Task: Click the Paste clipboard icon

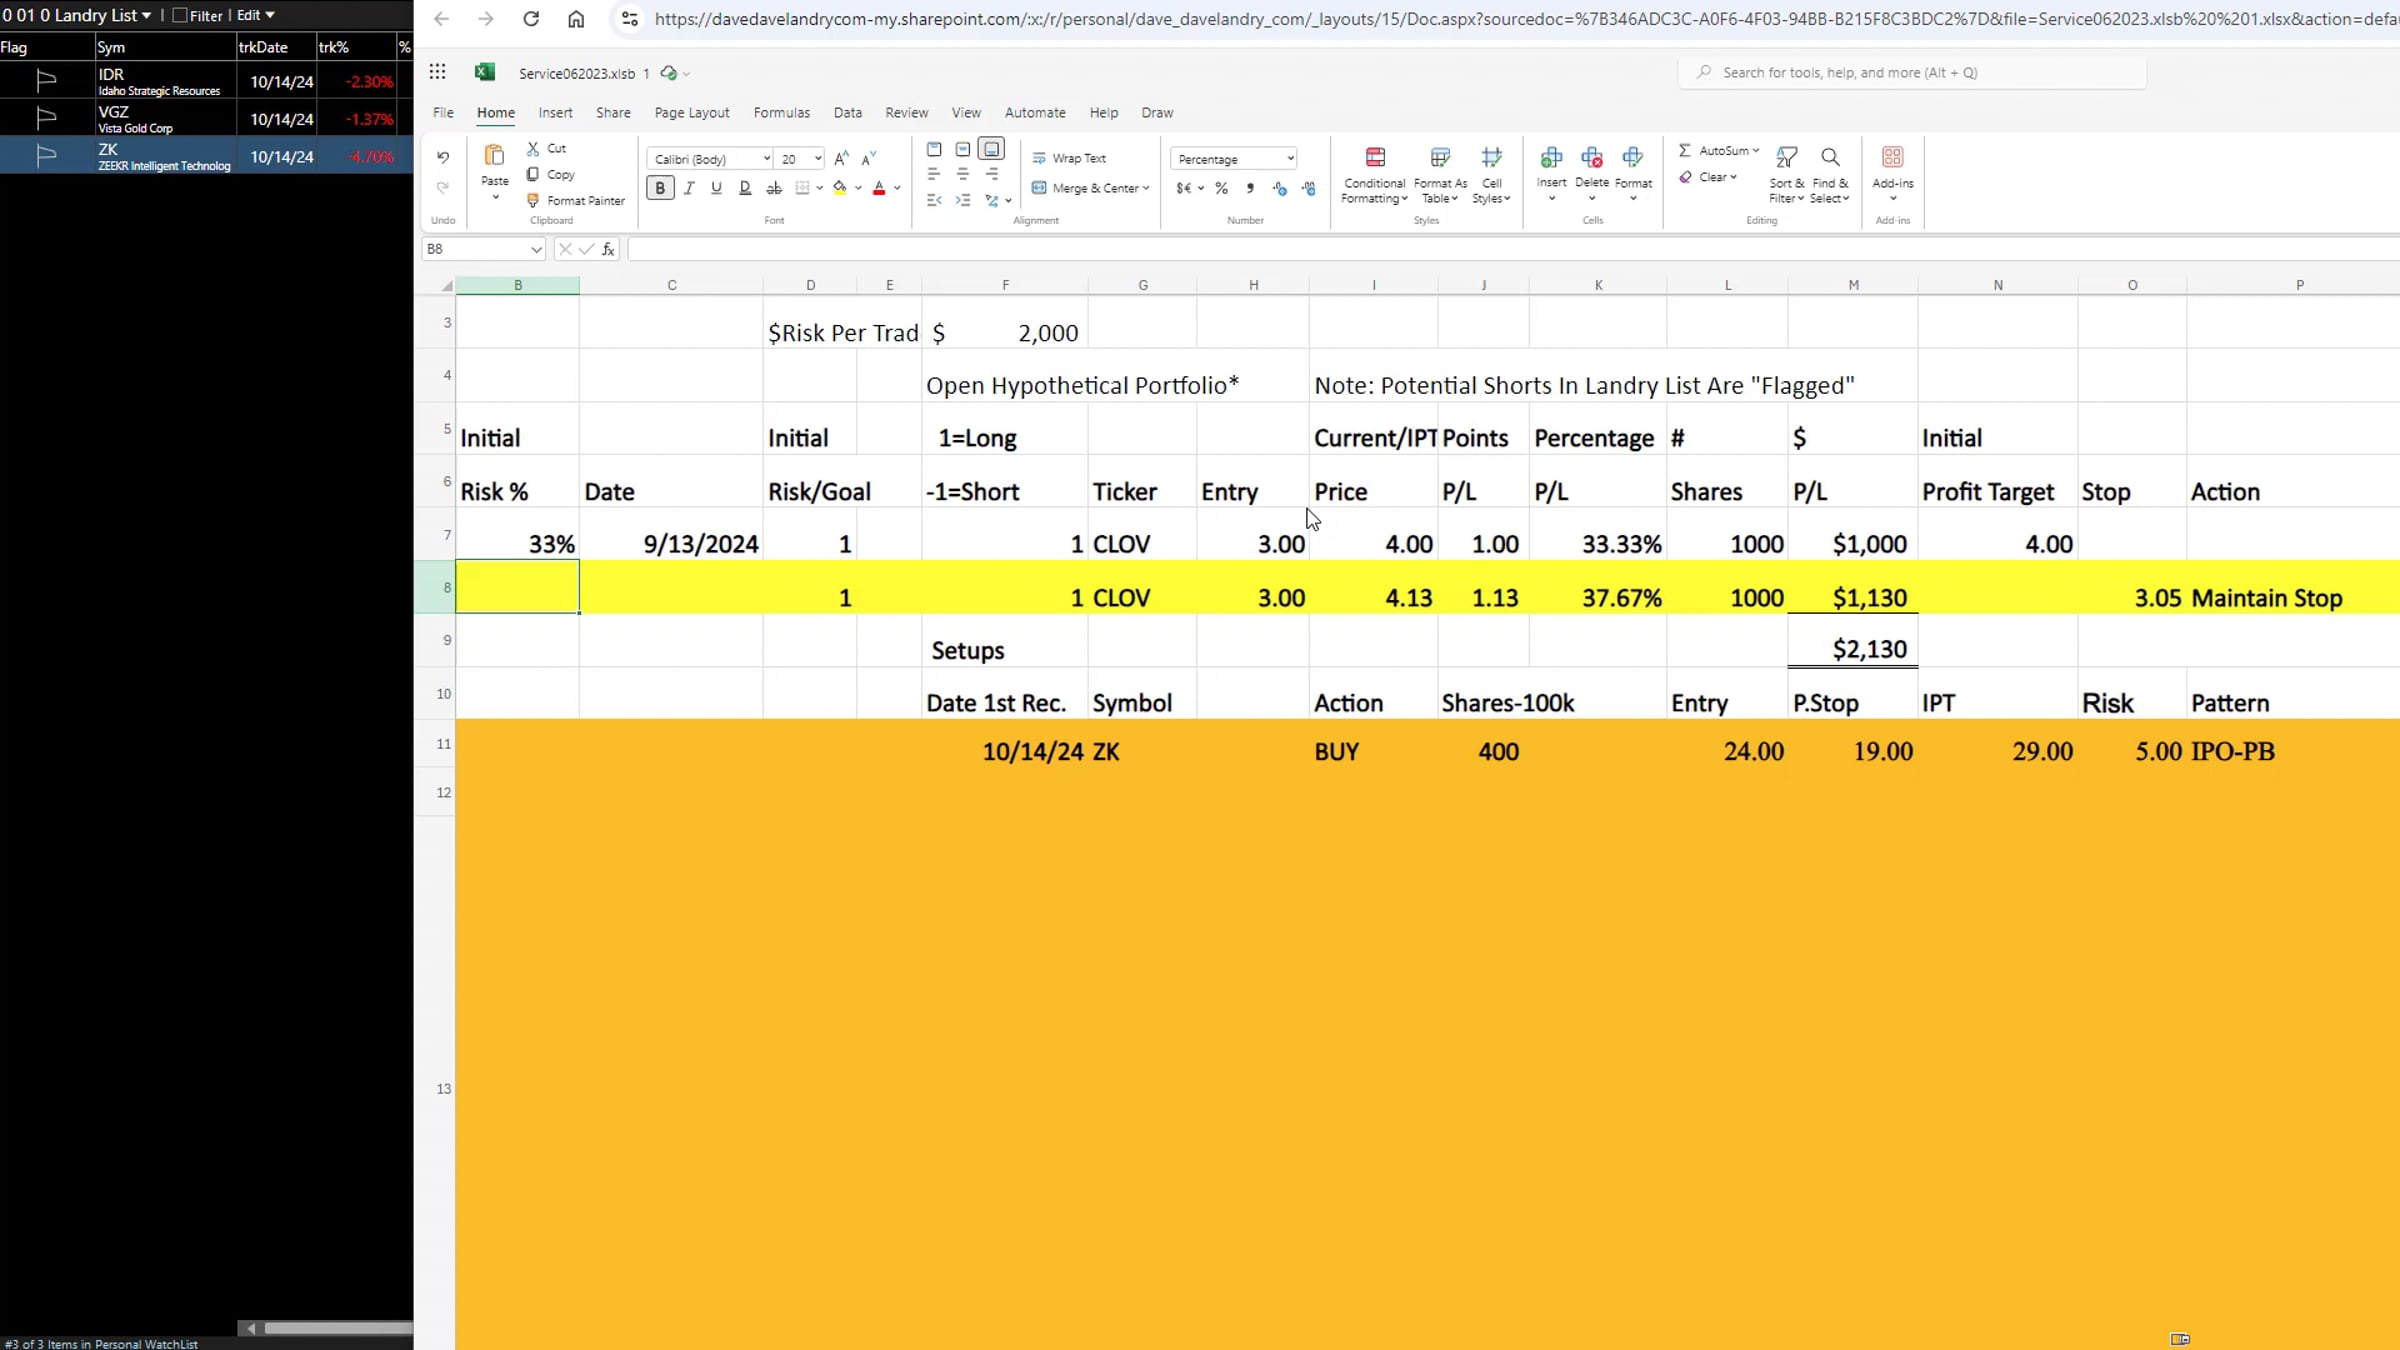Action: coord(494,156)
